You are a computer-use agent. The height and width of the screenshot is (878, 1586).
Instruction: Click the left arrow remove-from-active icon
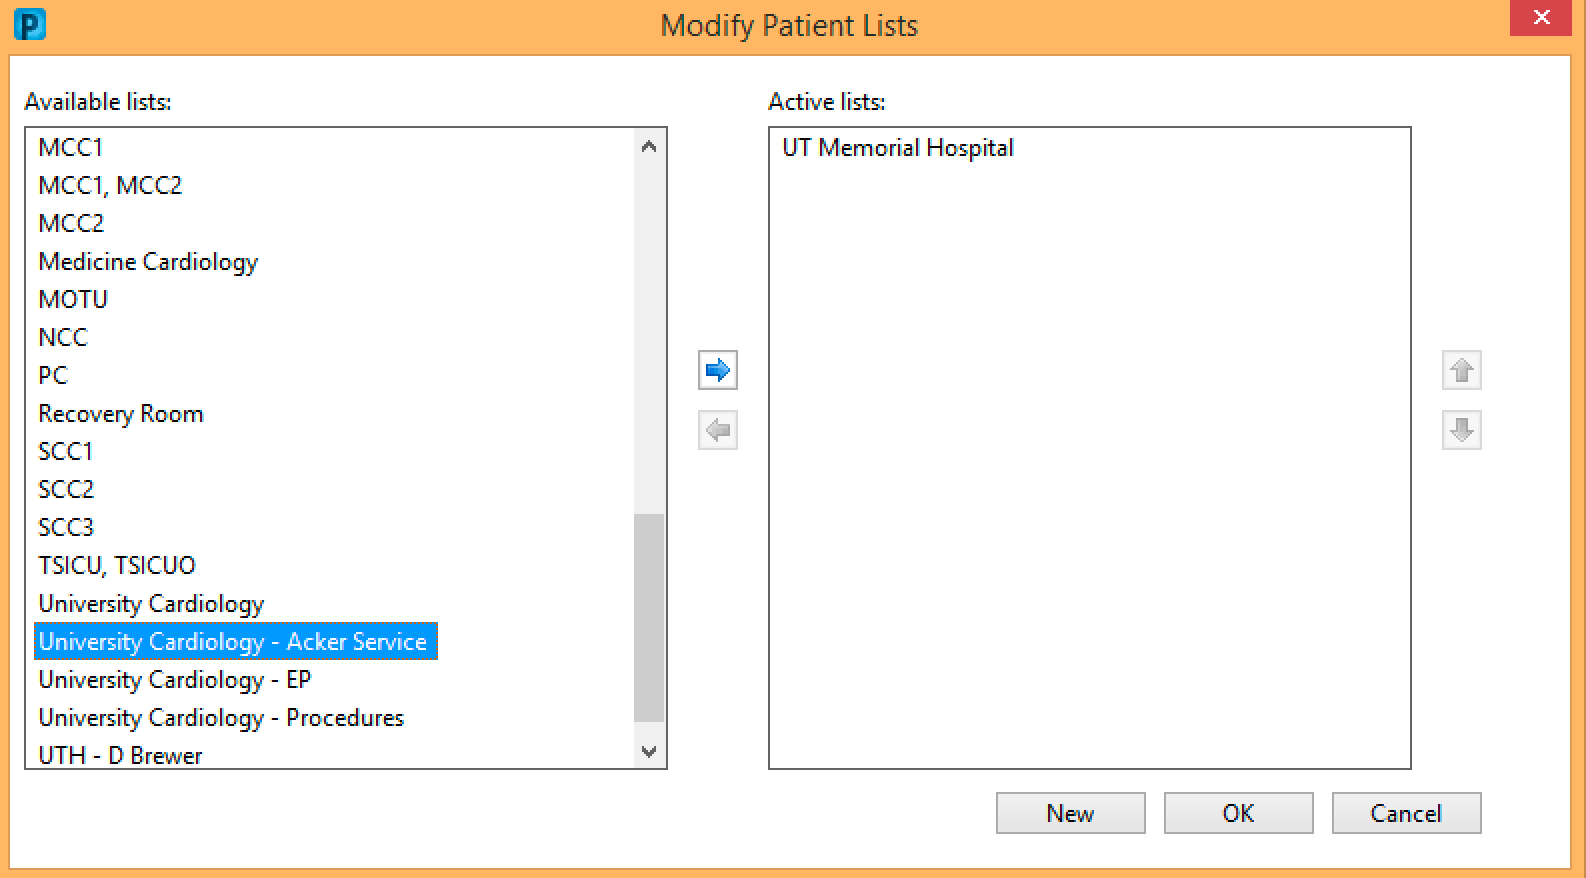718,431
